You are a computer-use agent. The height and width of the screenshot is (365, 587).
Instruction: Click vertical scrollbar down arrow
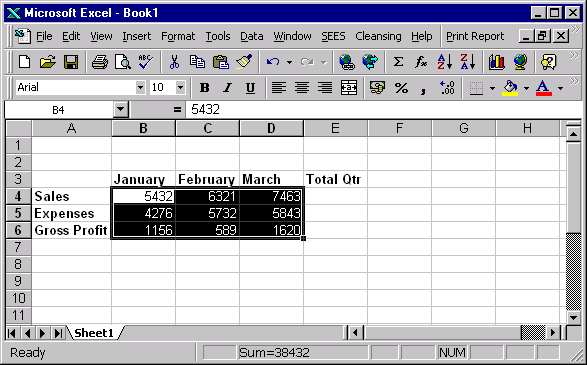(573, 318)
